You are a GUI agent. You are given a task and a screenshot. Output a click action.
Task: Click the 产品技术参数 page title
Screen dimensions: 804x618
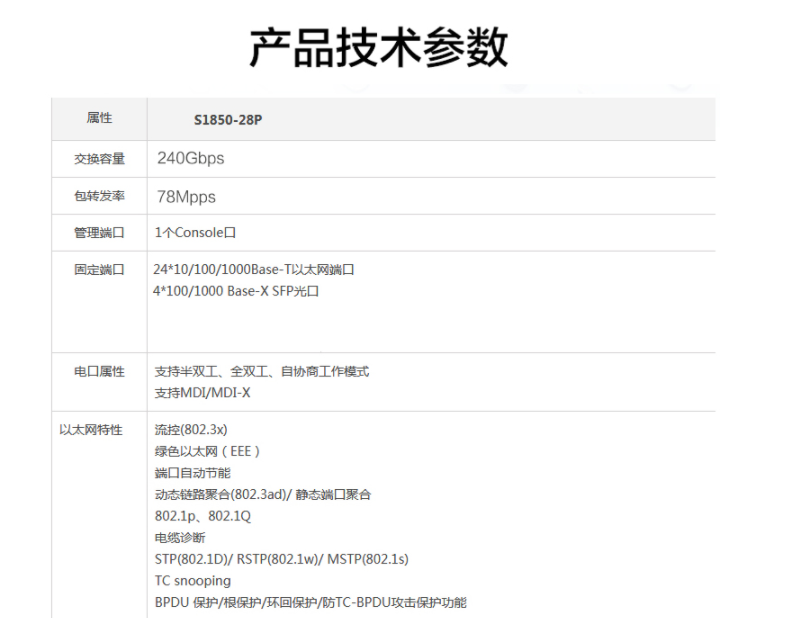point(378,48)
